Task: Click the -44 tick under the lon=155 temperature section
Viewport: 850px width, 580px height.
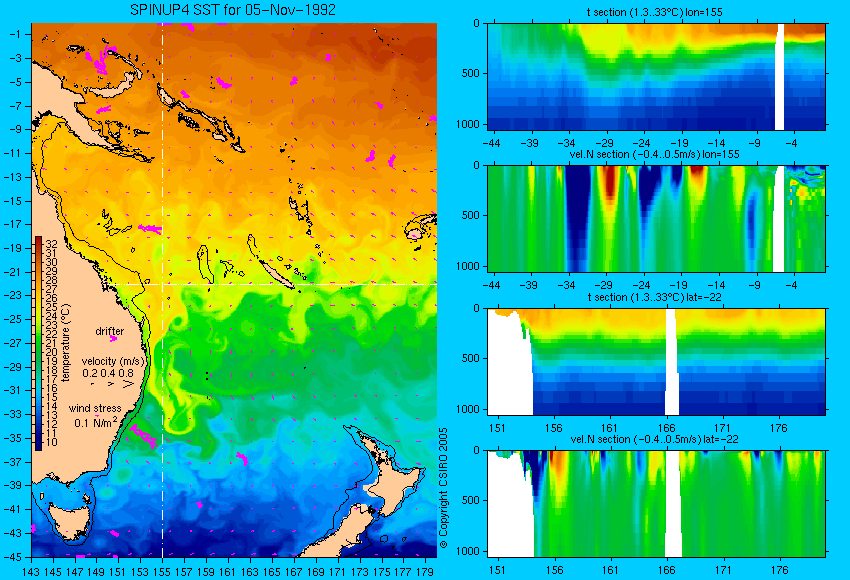Action: (x=491, y=143)
